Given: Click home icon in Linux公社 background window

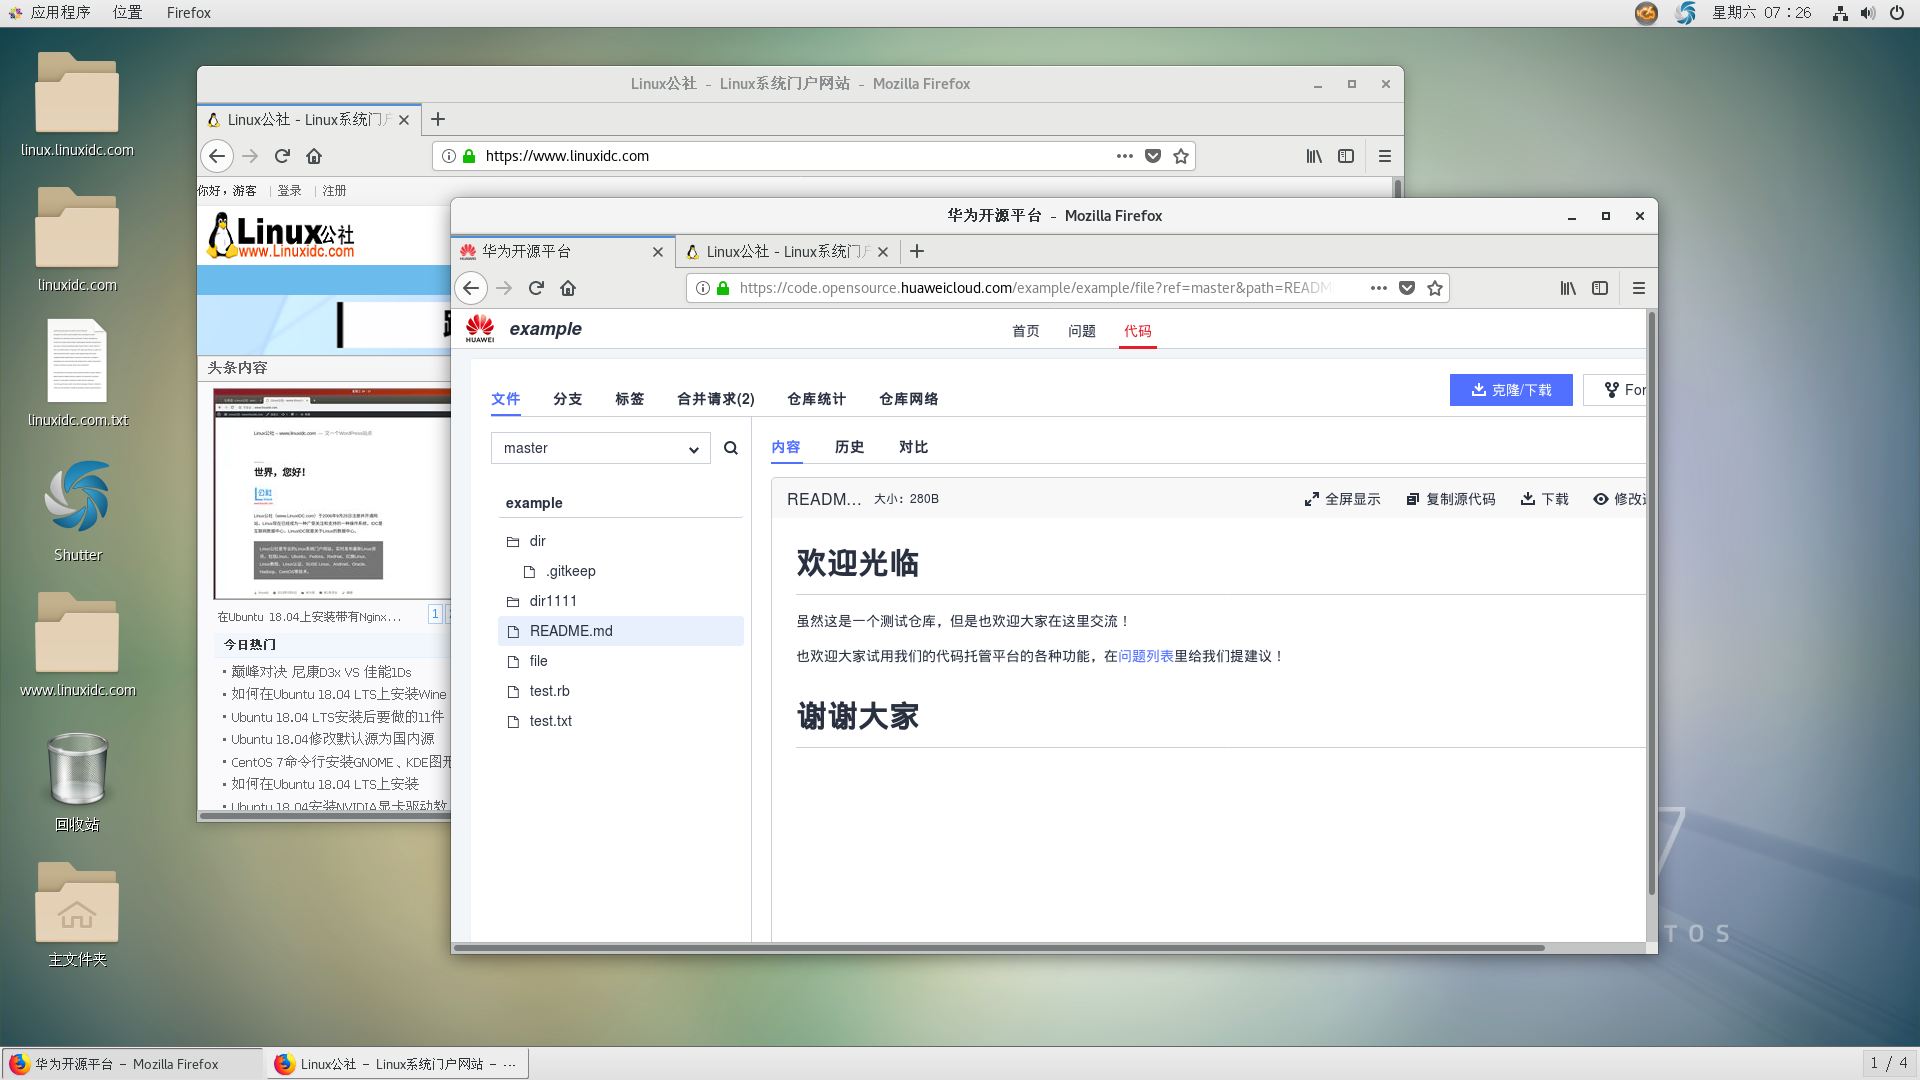Looking at the screenshot, I should click(314, 156).
